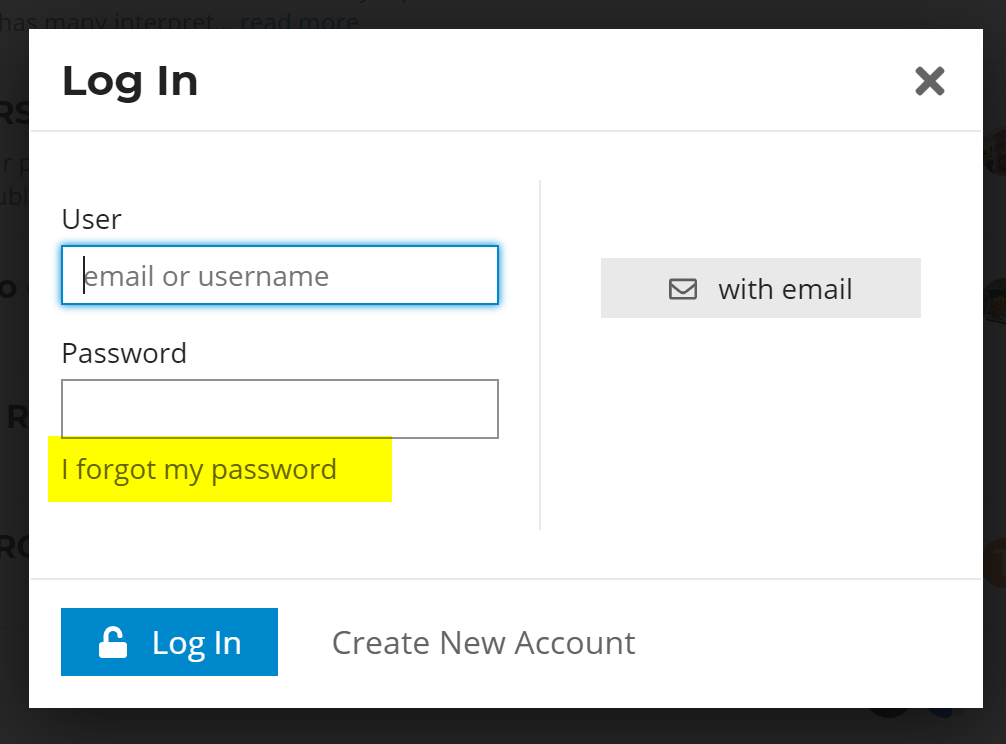
Task: Click the User field label
Action: (x=91, y=219)
